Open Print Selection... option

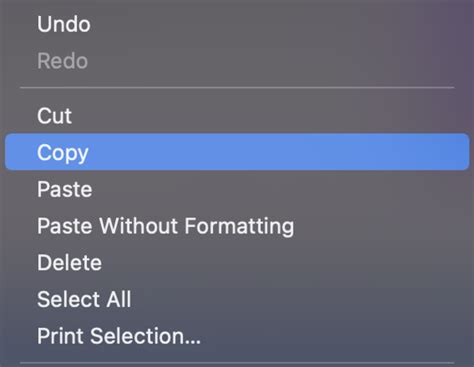pyautogui.click(x=237, y=336)
